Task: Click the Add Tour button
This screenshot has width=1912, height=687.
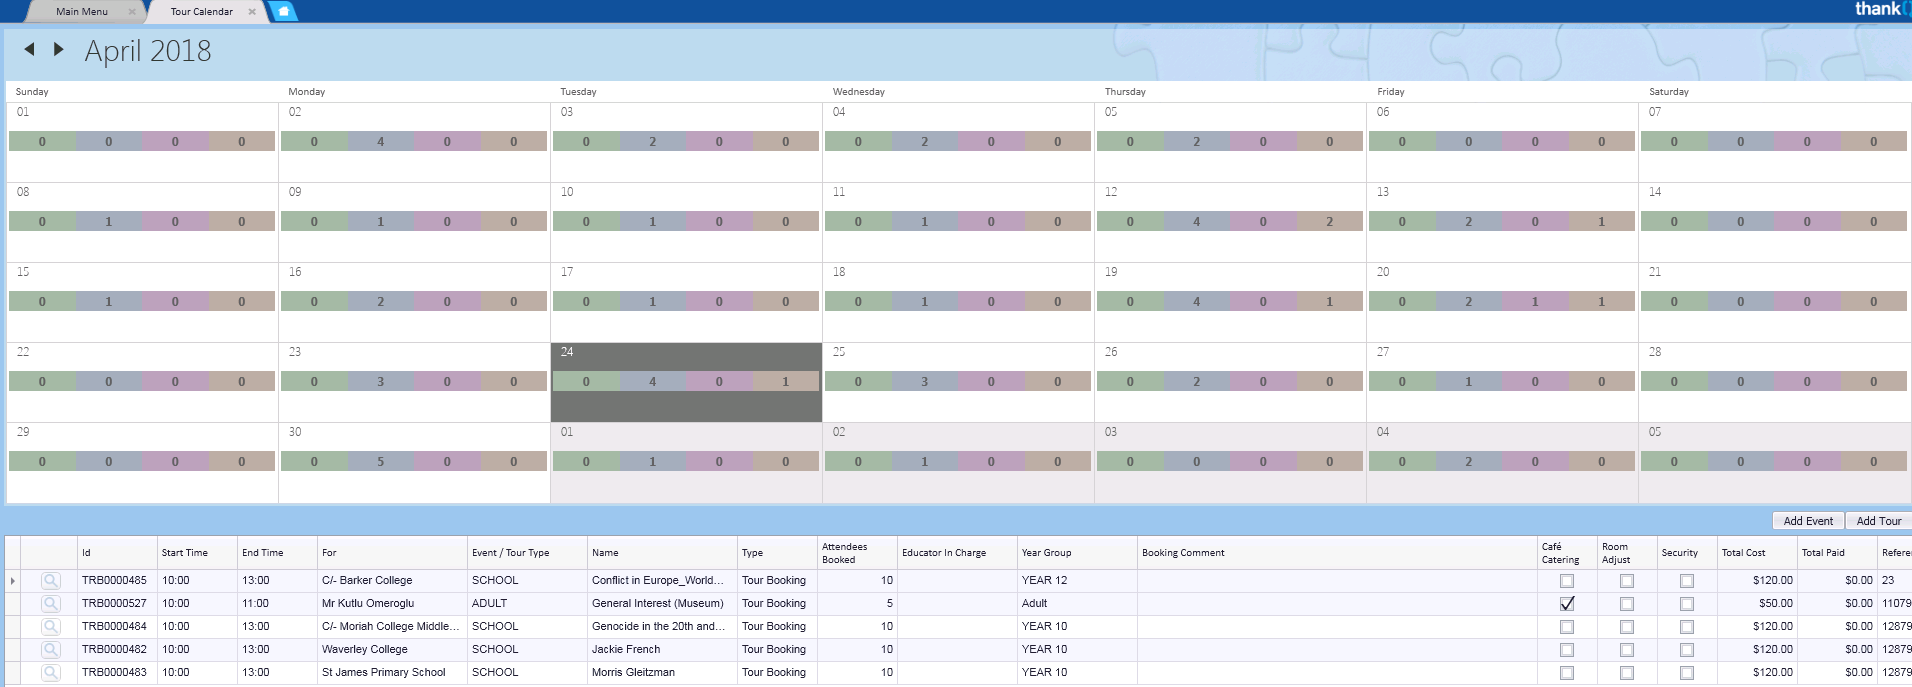Action: click(1878, 521)
